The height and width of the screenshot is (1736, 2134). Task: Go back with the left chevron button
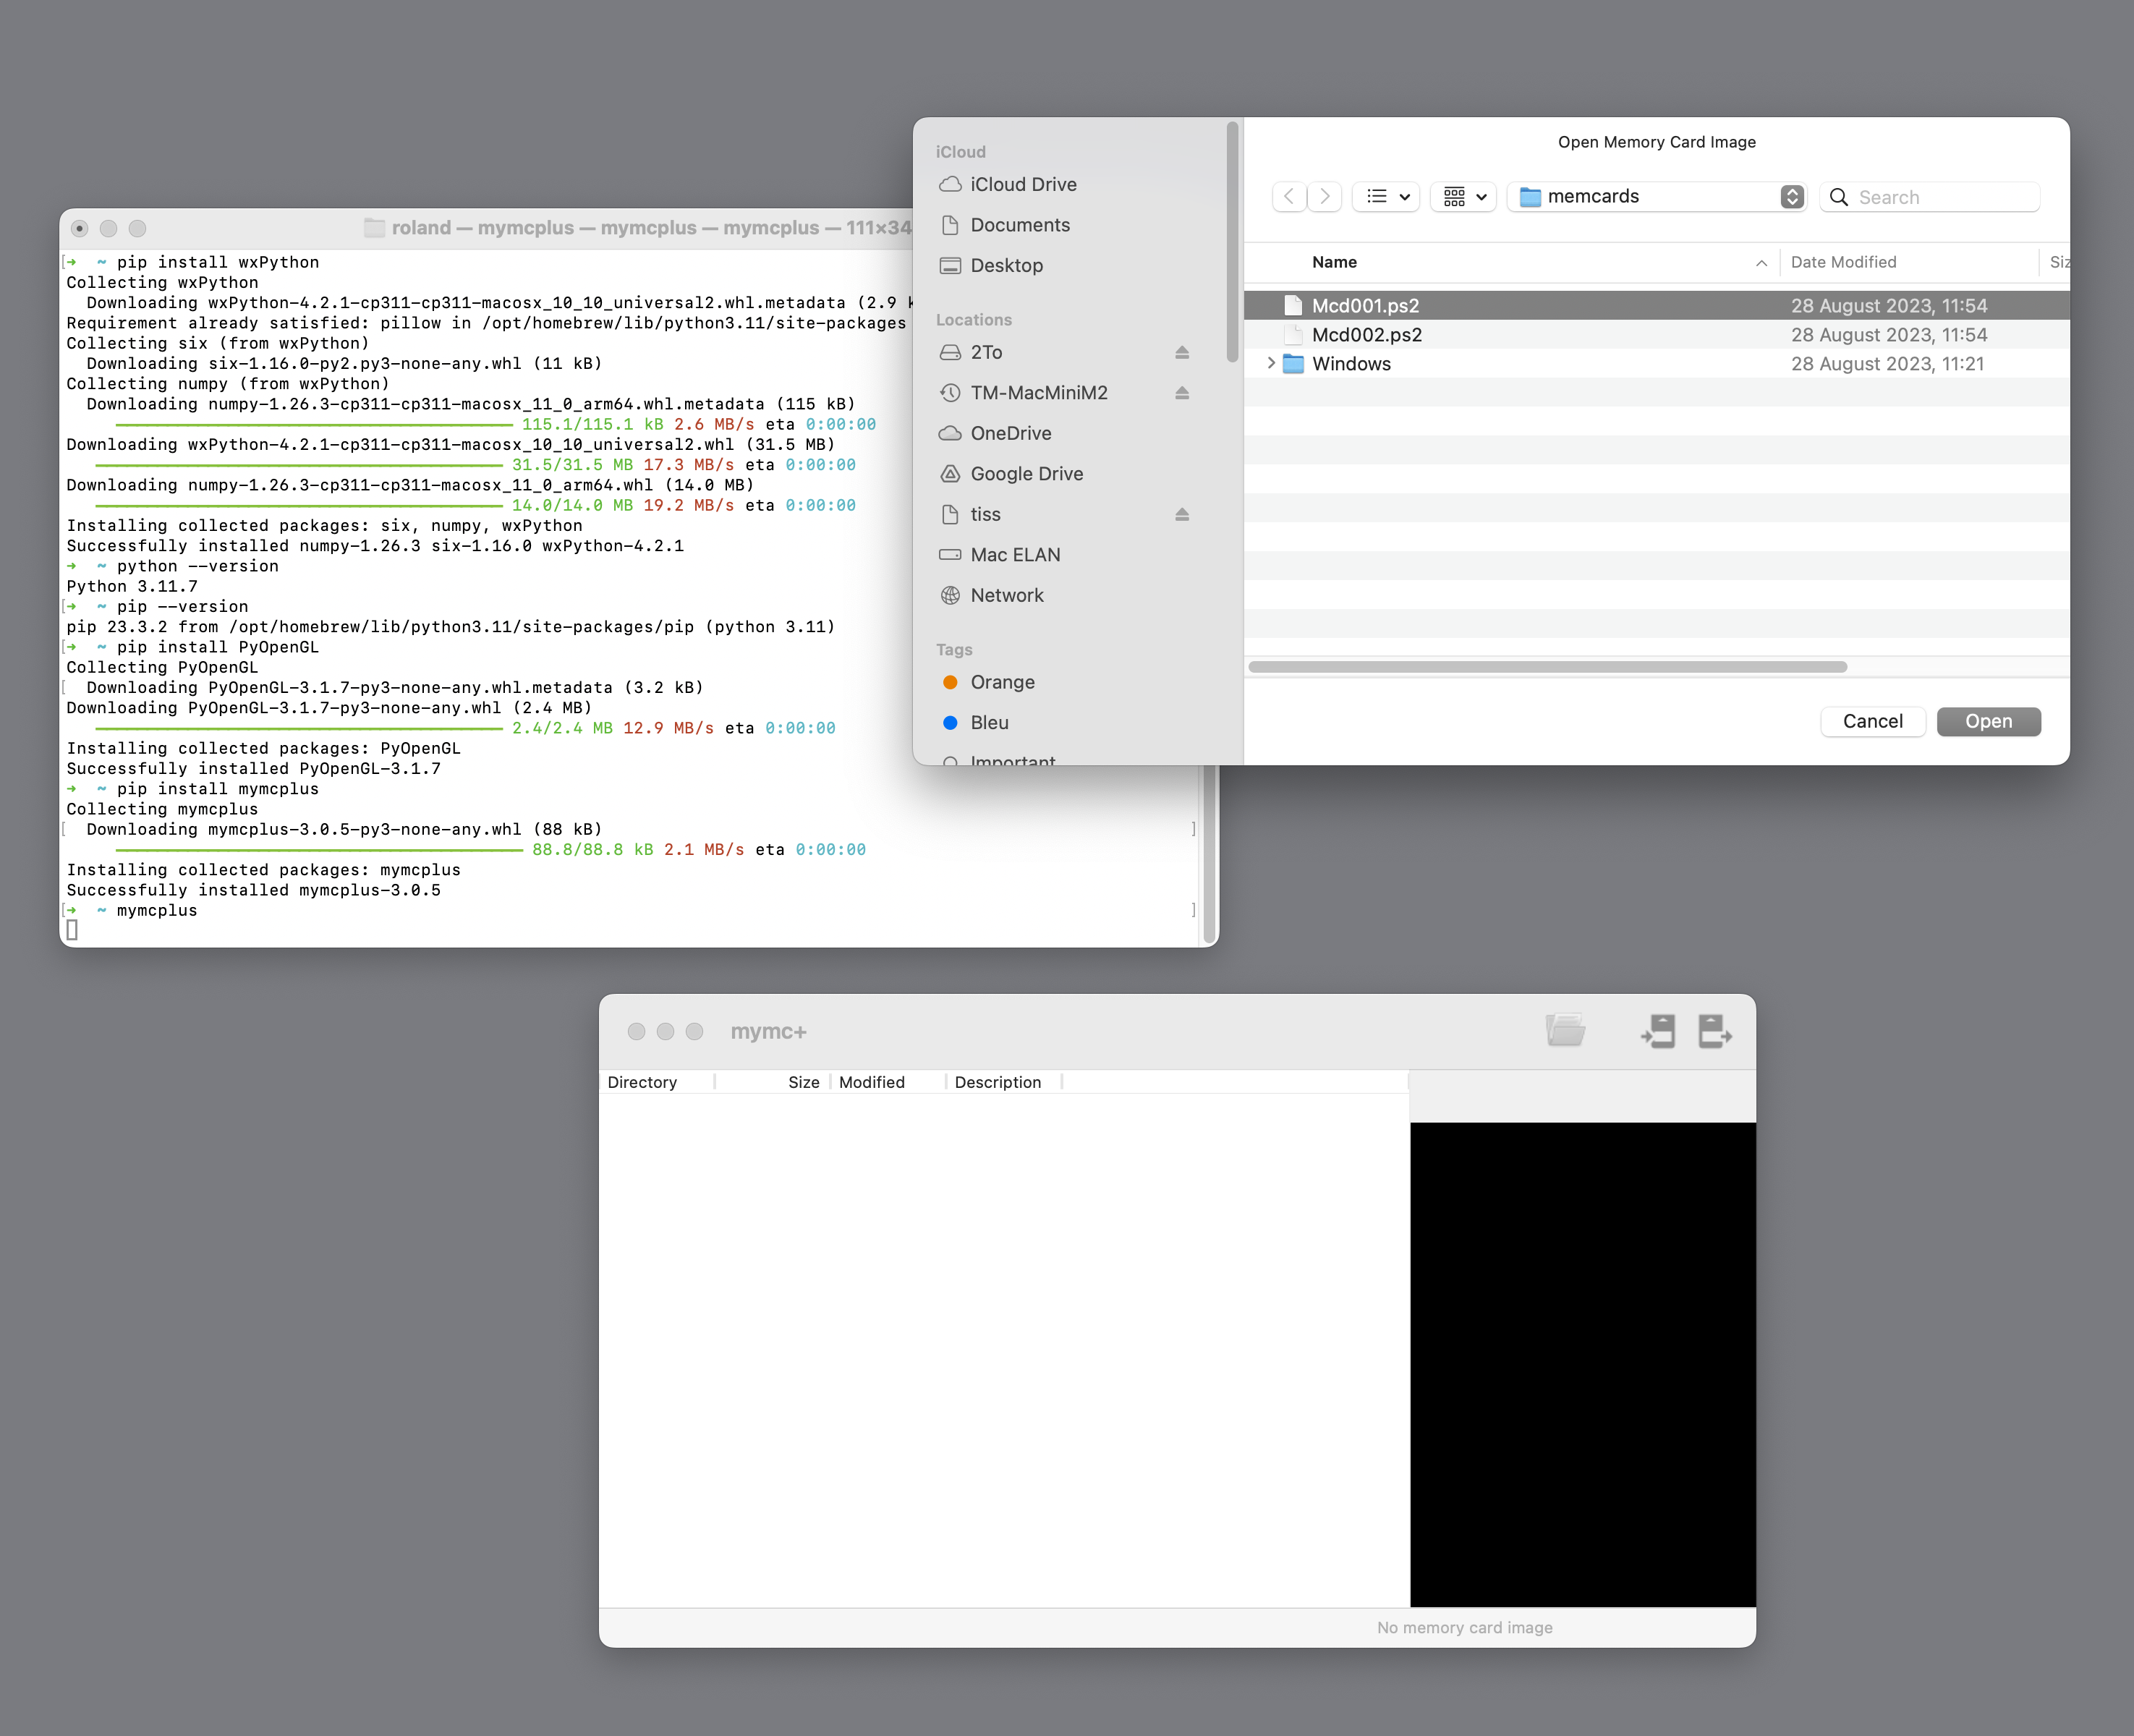tap(1289, 196)
